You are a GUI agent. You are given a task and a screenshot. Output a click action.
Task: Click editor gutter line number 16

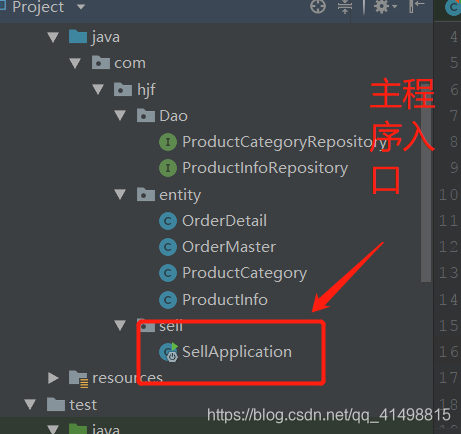(x=448, y=352)
